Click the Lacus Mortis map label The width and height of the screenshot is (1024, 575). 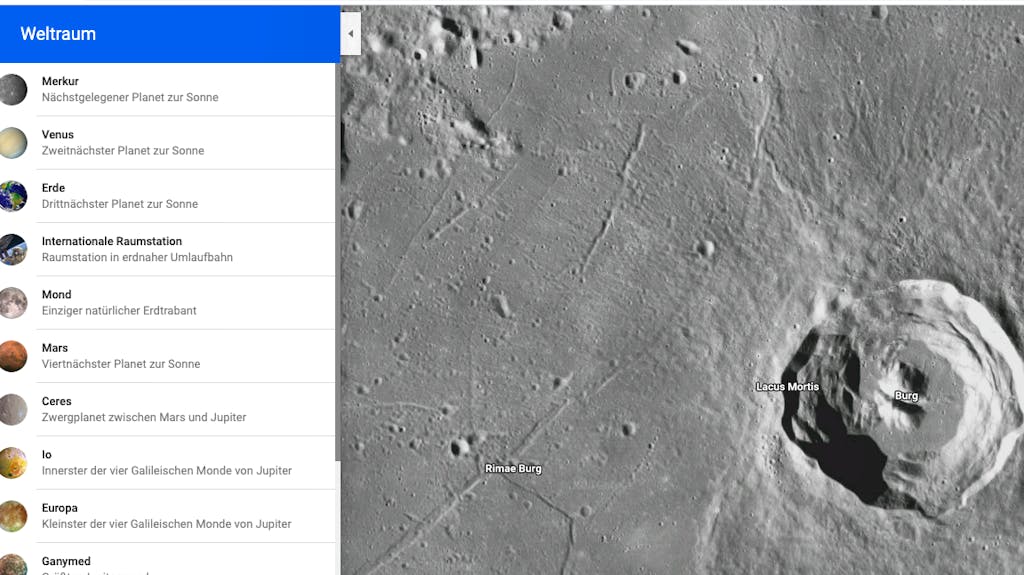[787, 387]
